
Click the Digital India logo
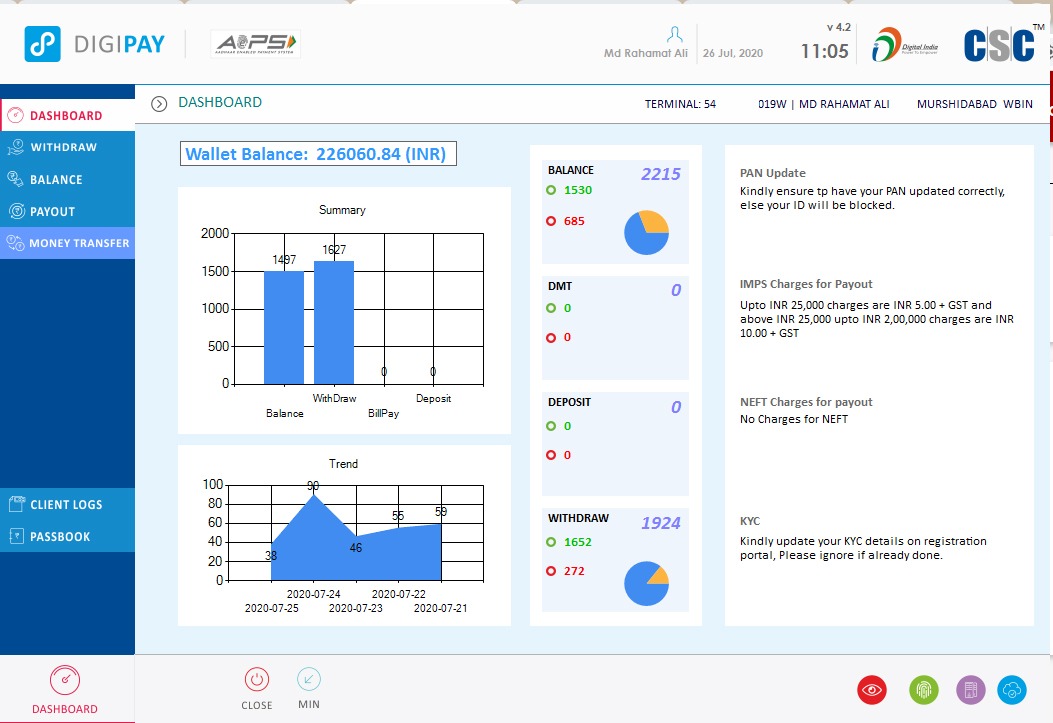[x=905, y=45]
